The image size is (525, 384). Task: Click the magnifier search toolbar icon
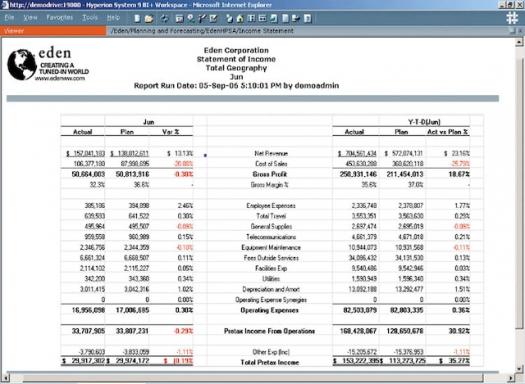pyautogui.click(x=191, y=18)
